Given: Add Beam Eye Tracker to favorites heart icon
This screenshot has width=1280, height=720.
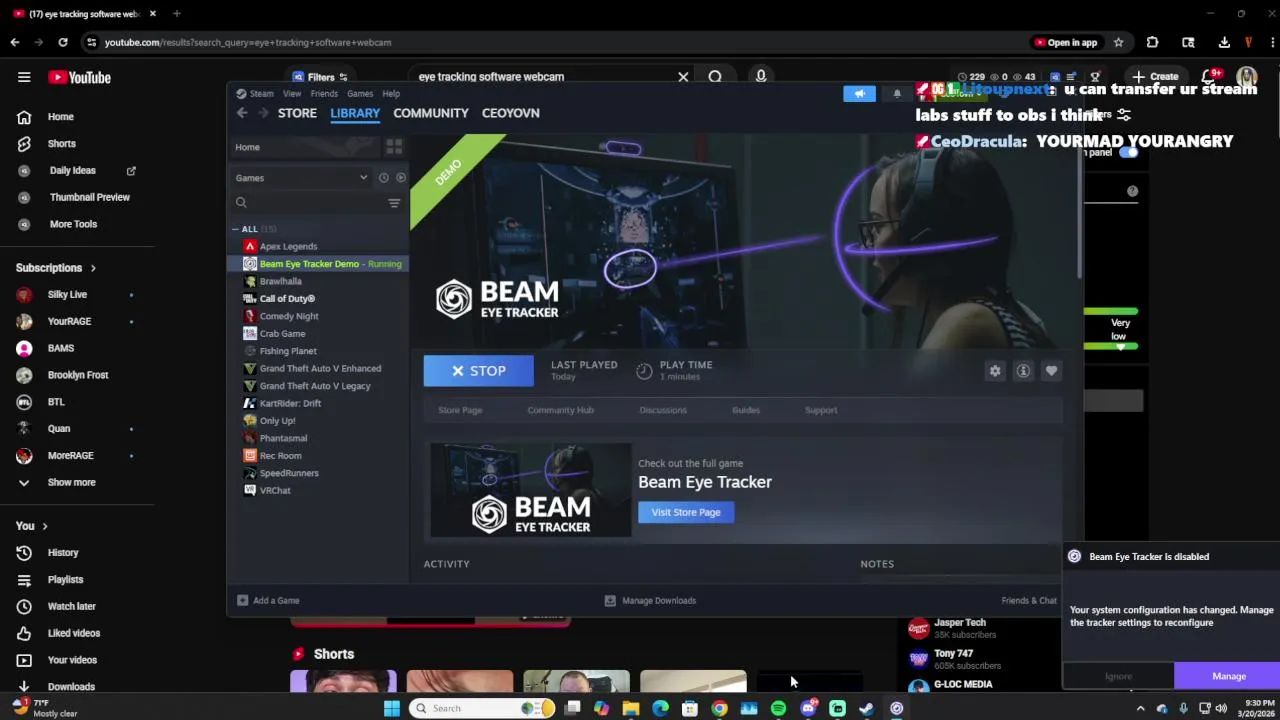Looking at the screenshot, I should (x=1051, y=371).
